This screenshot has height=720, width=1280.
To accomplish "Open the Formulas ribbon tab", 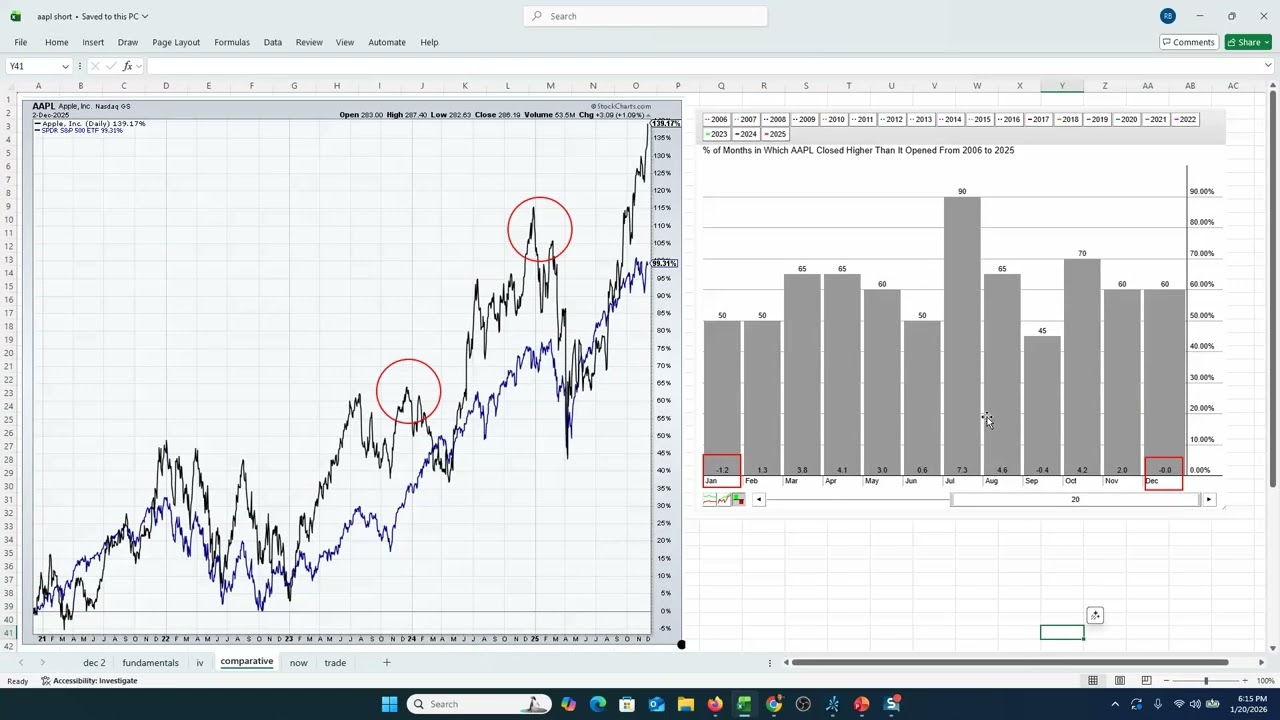I will (x=231, y=42).
